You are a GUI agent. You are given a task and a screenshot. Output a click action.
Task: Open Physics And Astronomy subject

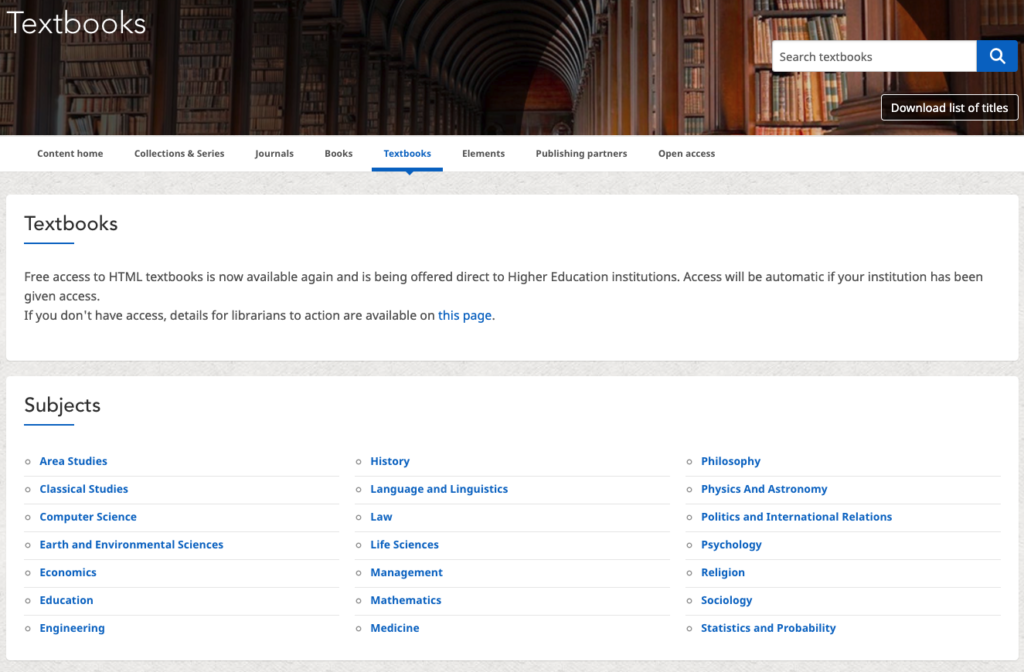pos(764,489)
